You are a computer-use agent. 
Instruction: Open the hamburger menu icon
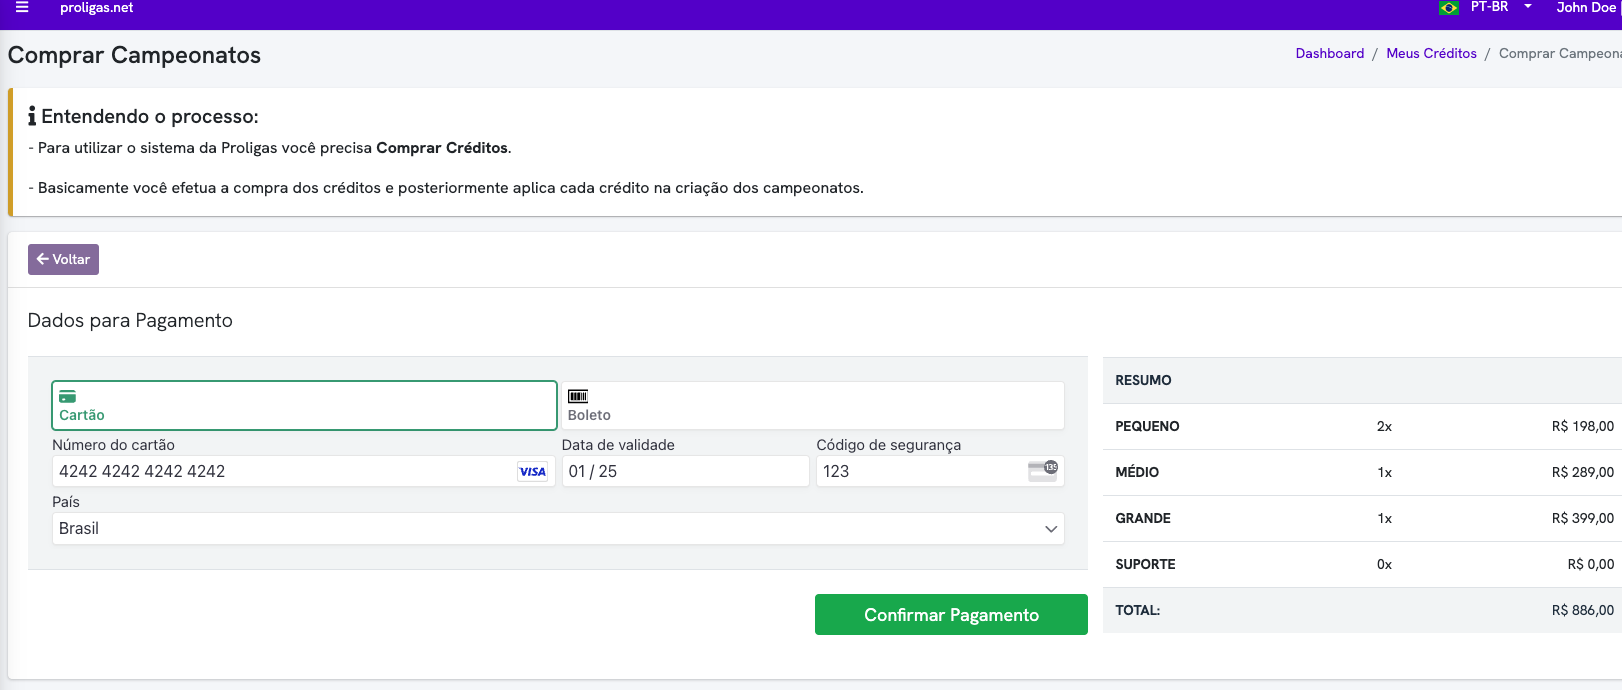coord(22,8)
